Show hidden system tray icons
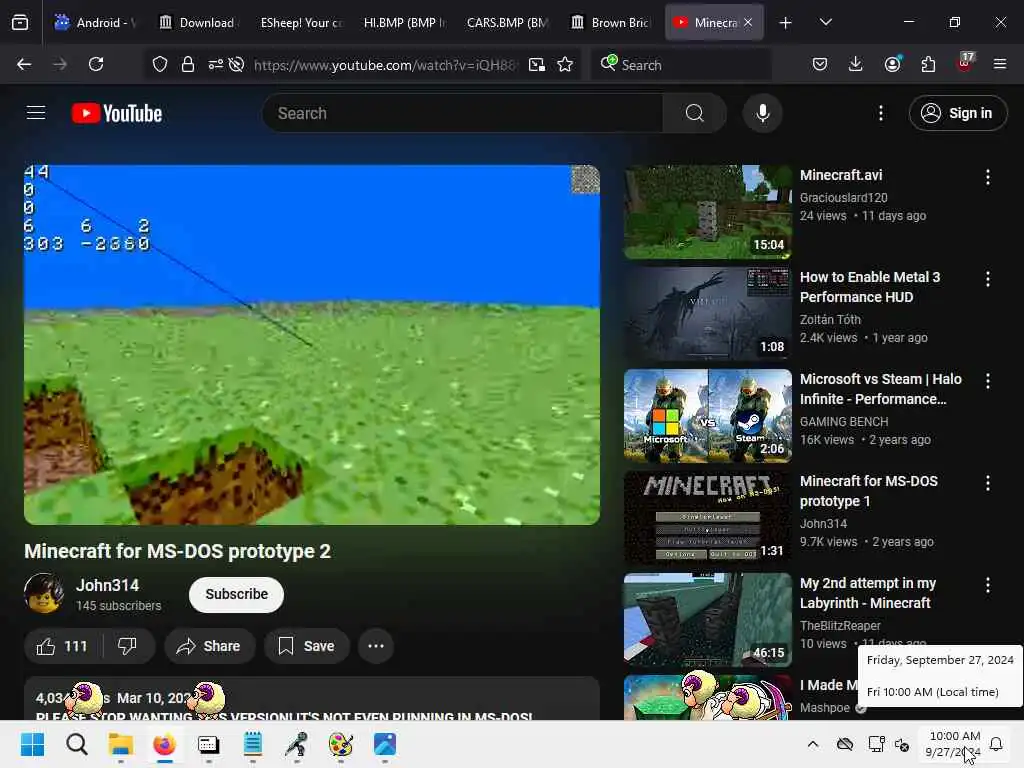This screenshot has height=768, width=1024. pyautogui.click(x=813, y=744)
